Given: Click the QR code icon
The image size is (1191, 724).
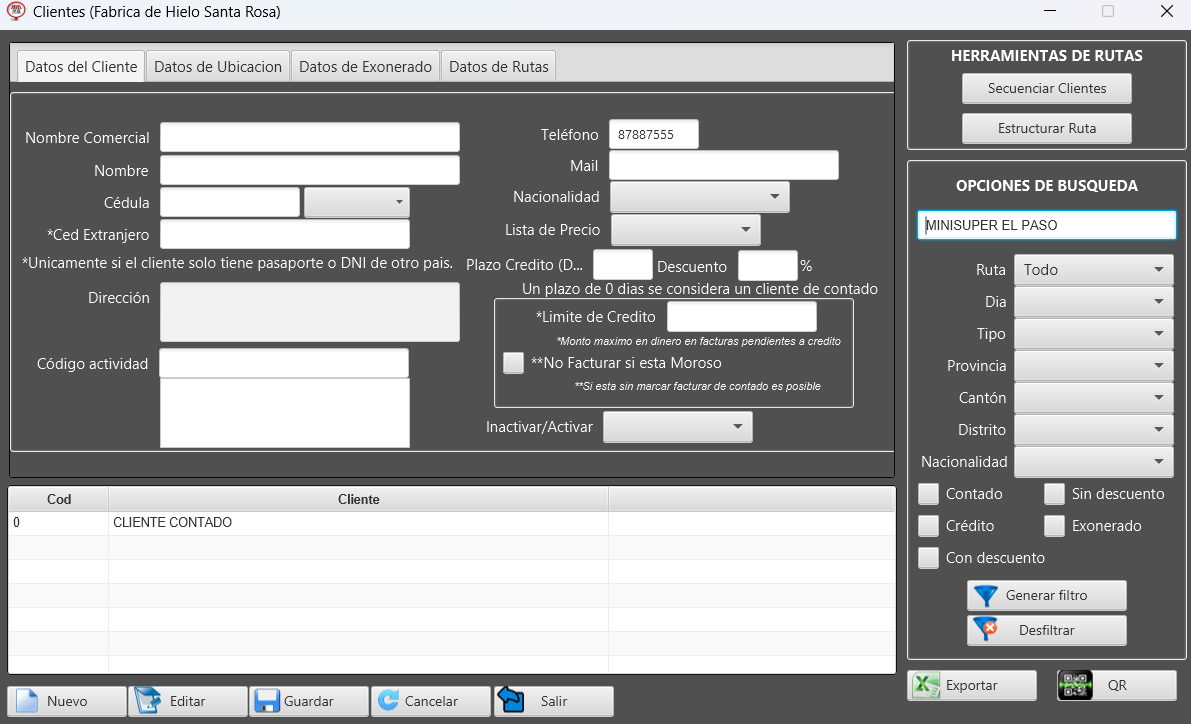Looking at the screenshot, I should pyautogui.click(x=1076, y=685).
